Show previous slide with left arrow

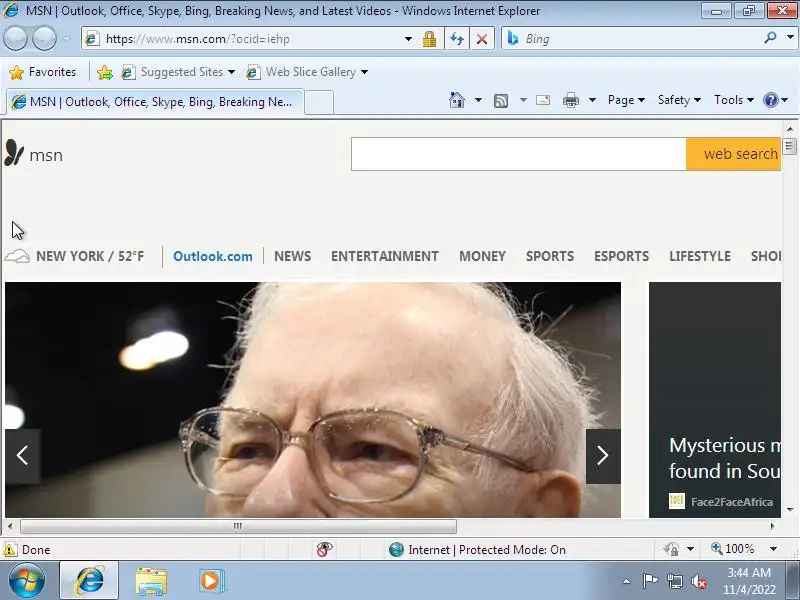22,456
